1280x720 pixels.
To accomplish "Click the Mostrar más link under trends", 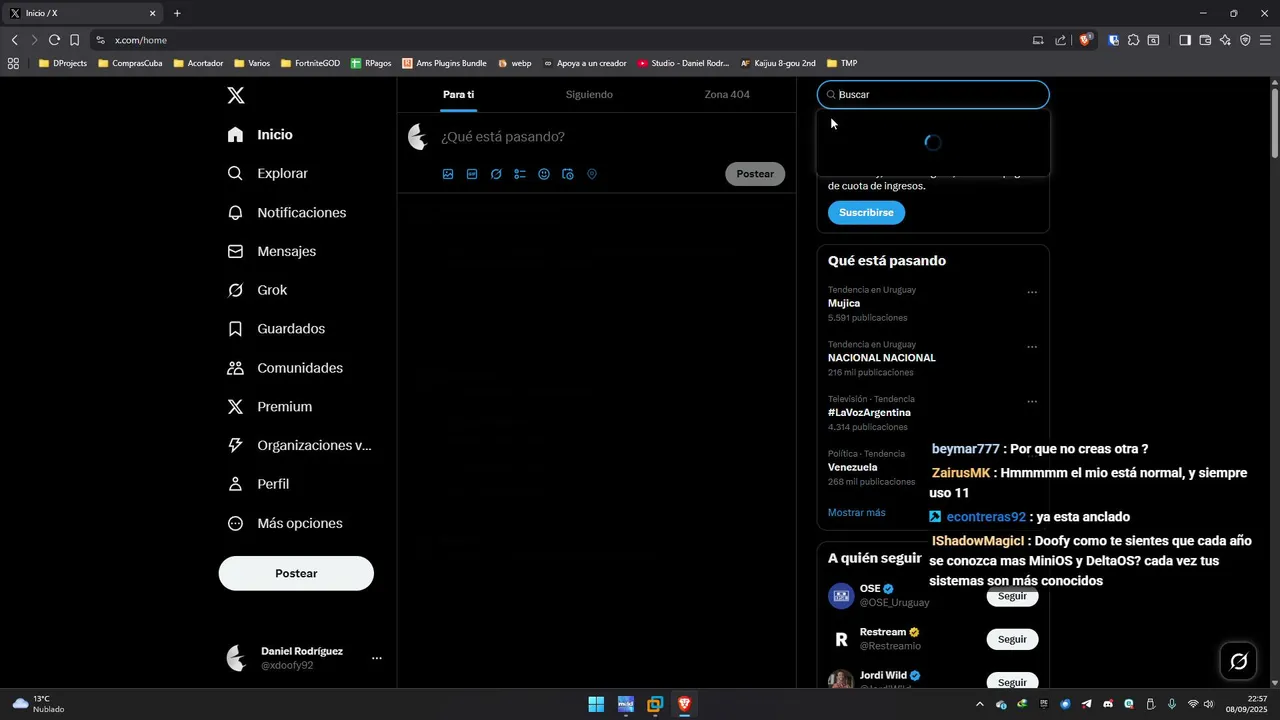I will 857,512.
